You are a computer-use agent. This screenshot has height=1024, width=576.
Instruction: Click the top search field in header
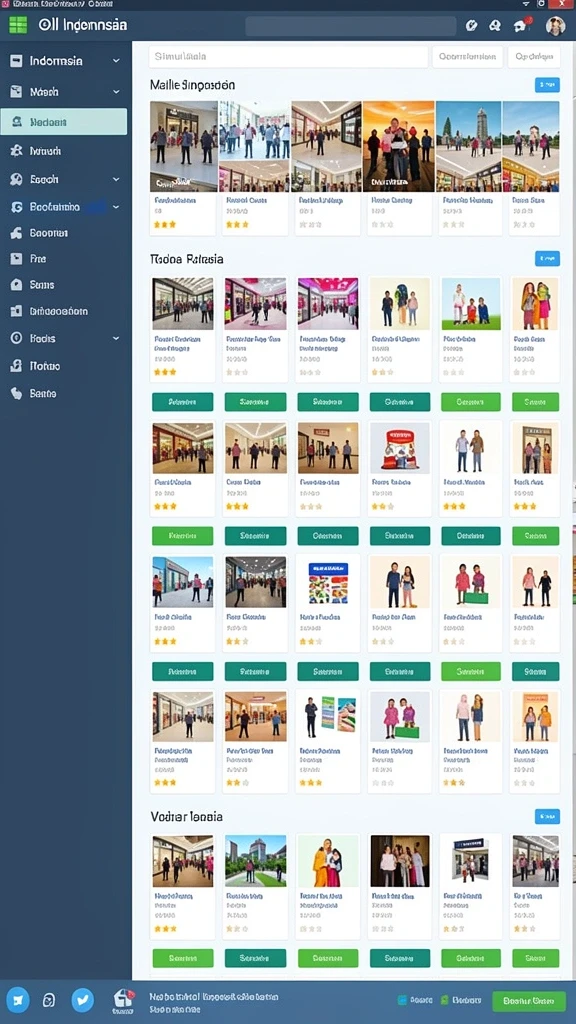pos(351,26)
